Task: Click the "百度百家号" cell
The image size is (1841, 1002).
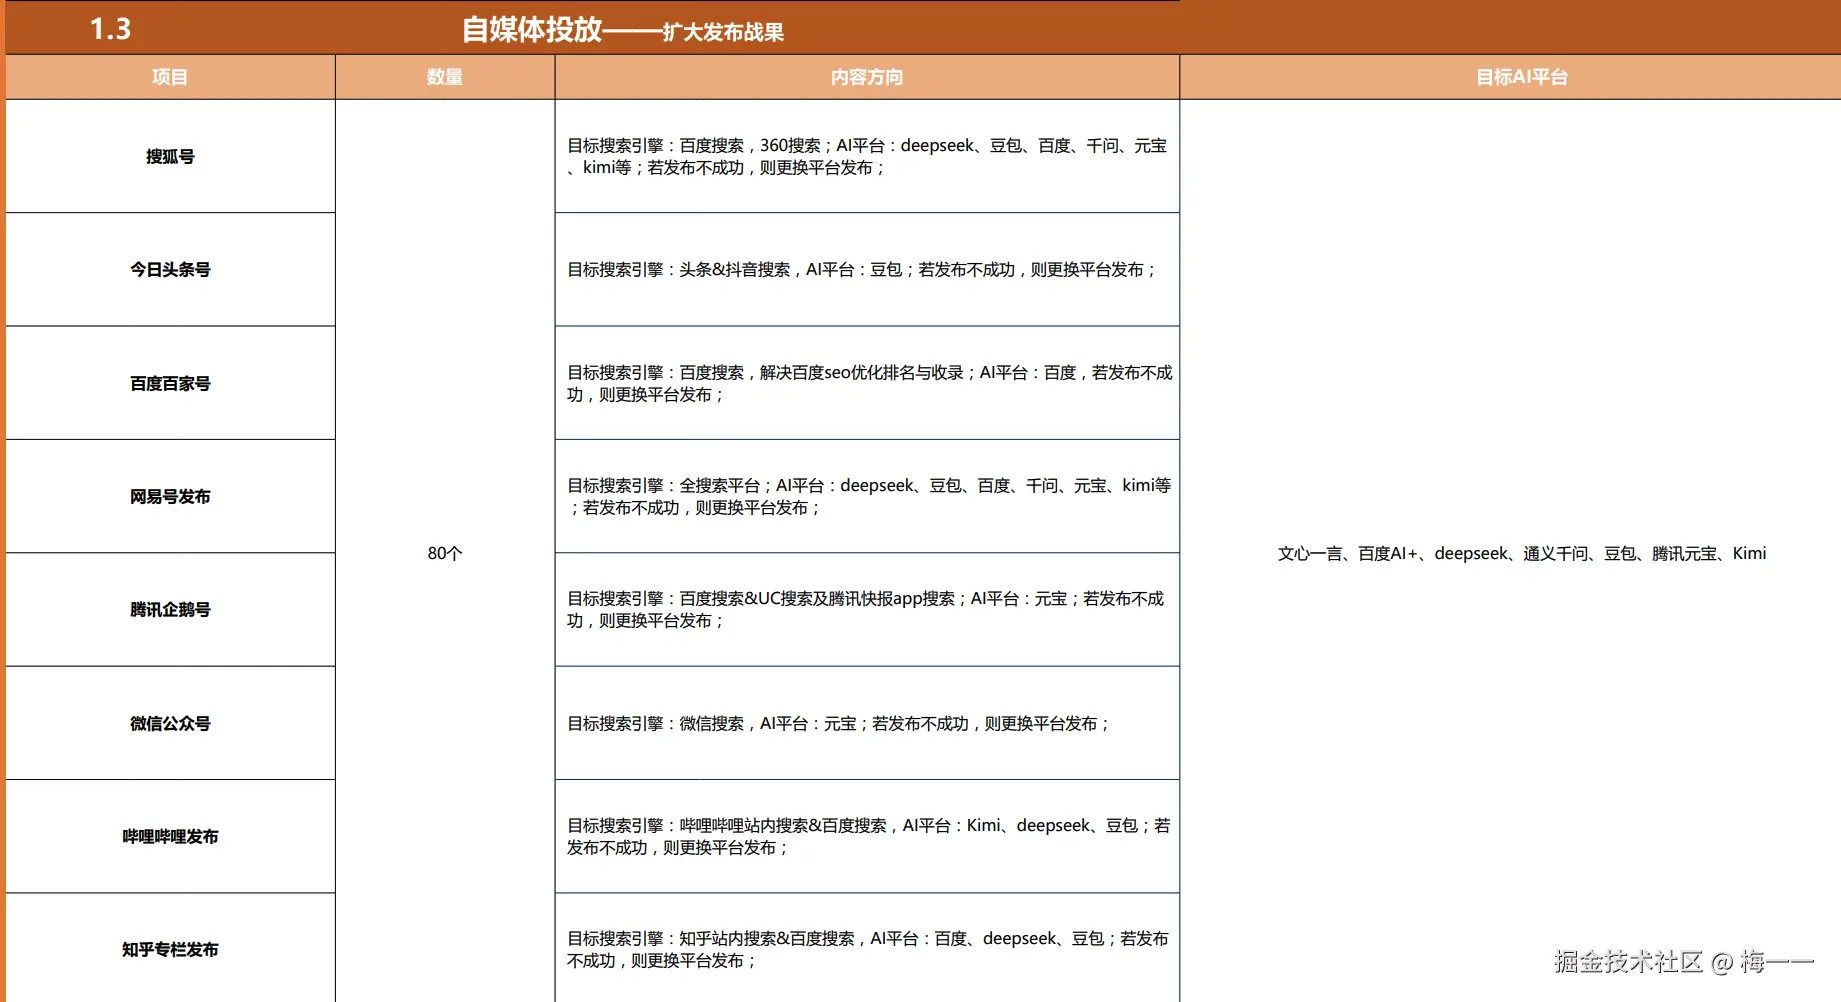Action: (169, 383)
